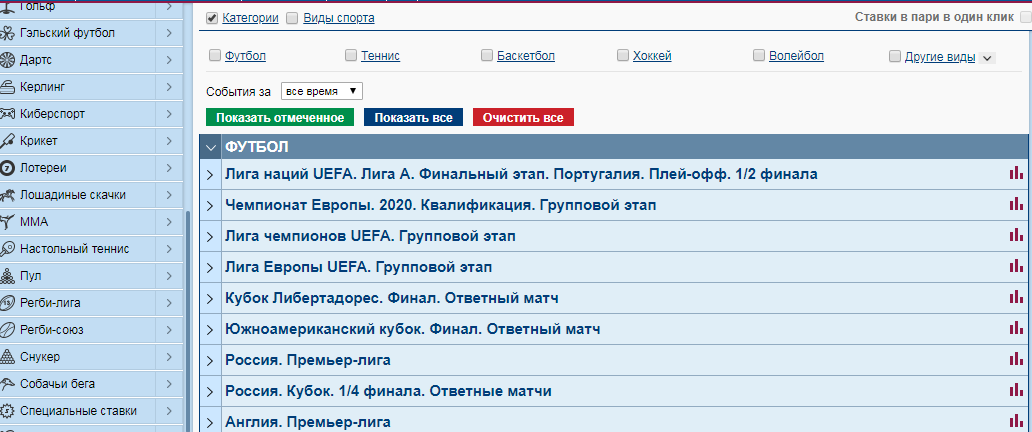Screen dimensions: 1032x432
Task: Tick the Футбол filter checkbox
Action: (x=215, y=55)
